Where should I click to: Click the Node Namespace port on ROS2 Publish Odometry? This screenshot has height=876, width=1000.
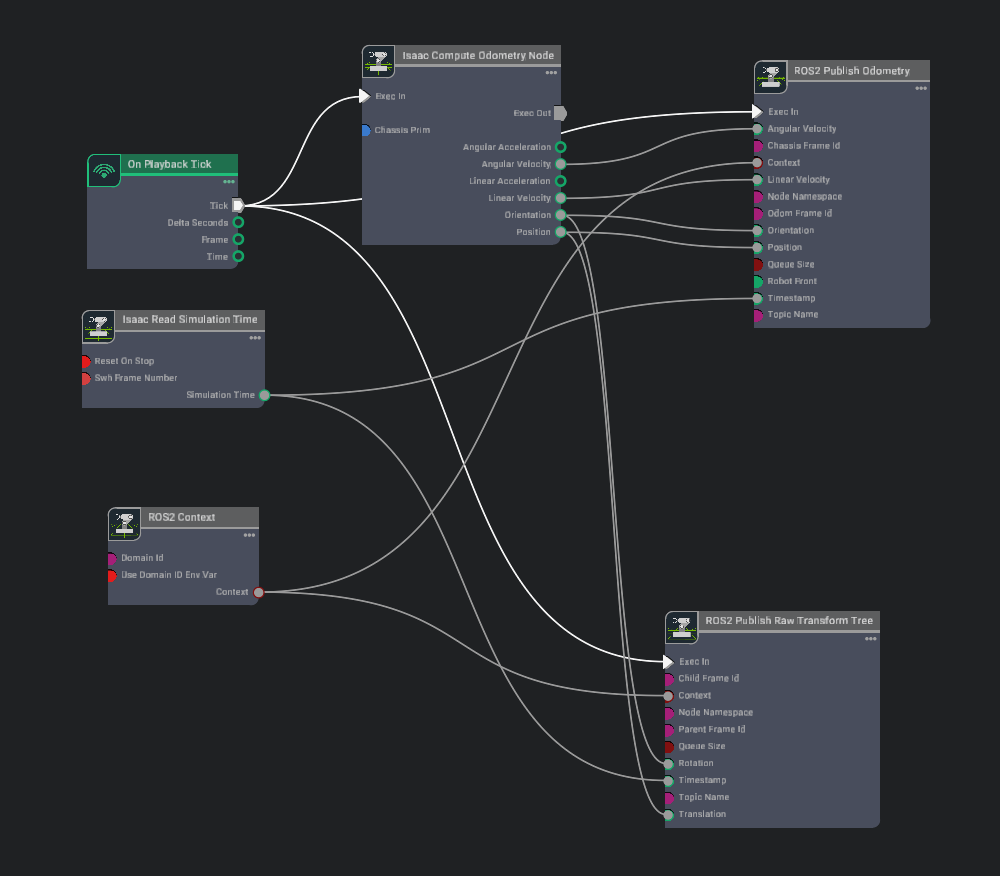[758, 197]
